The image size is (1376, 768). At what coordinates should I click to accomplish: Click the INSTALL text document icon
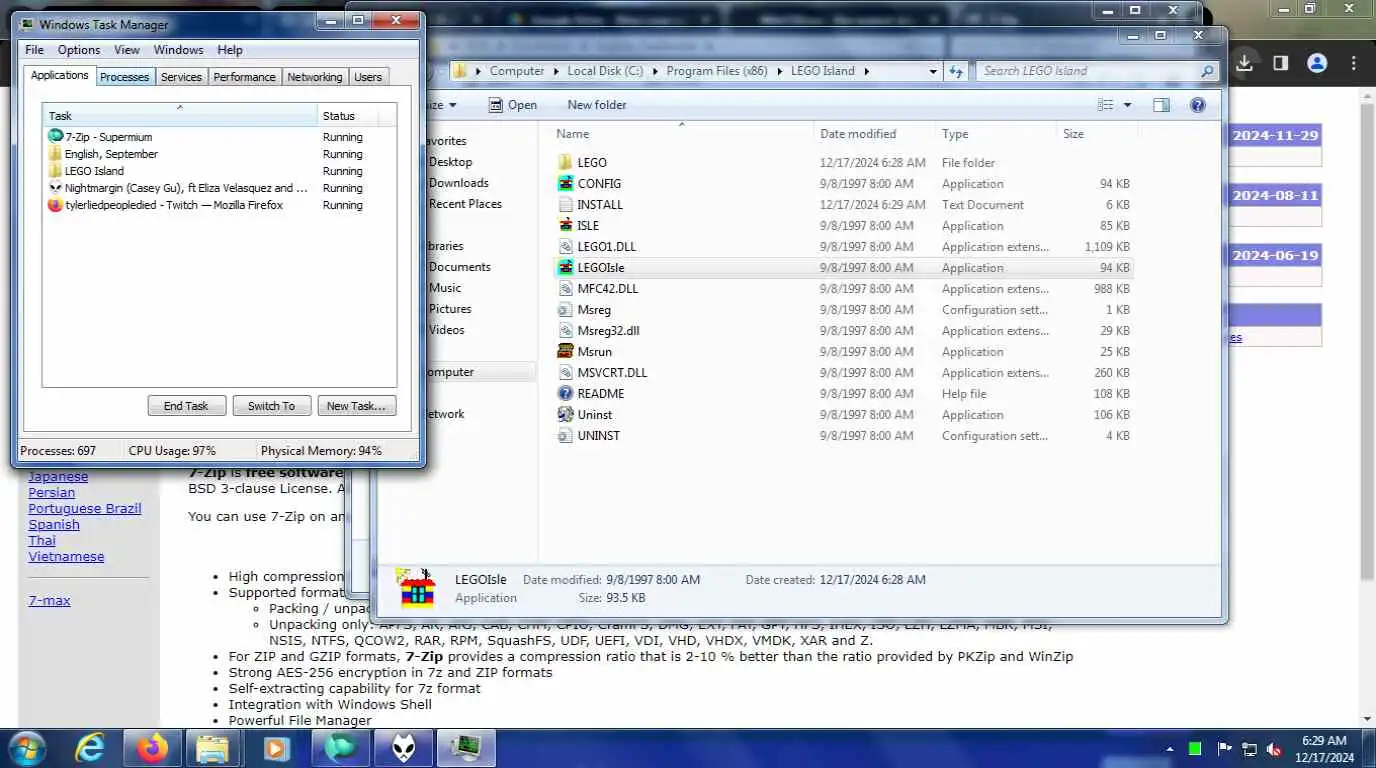click(x=565, y=204)
